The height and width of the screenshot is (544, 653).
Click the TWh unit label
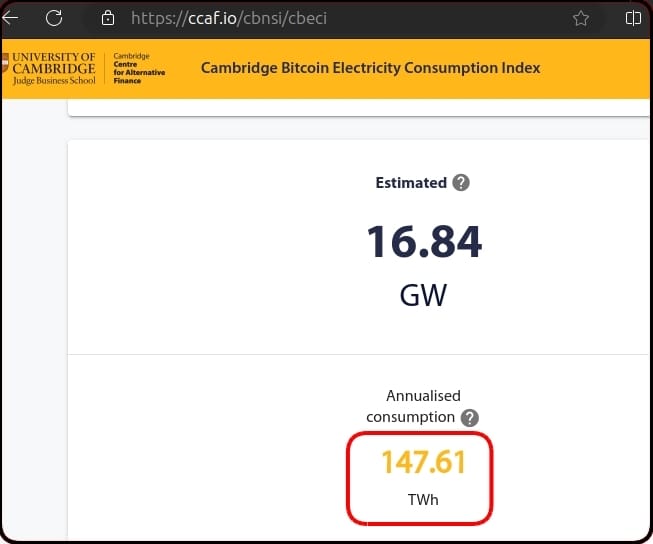423,499
